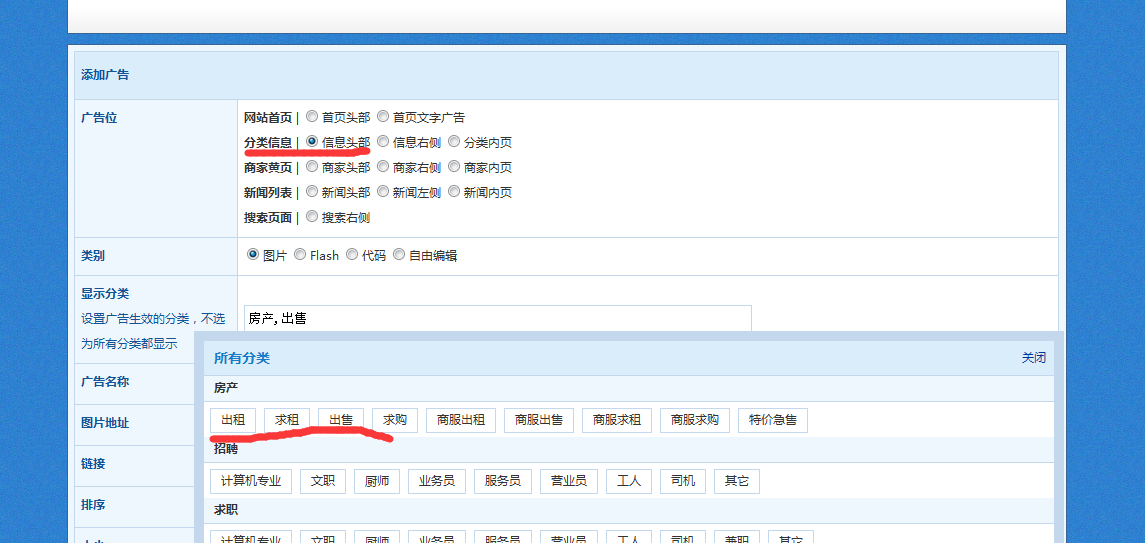Select the 新闻左侧 radio option
1145x543 pixels.
point(383,192)
